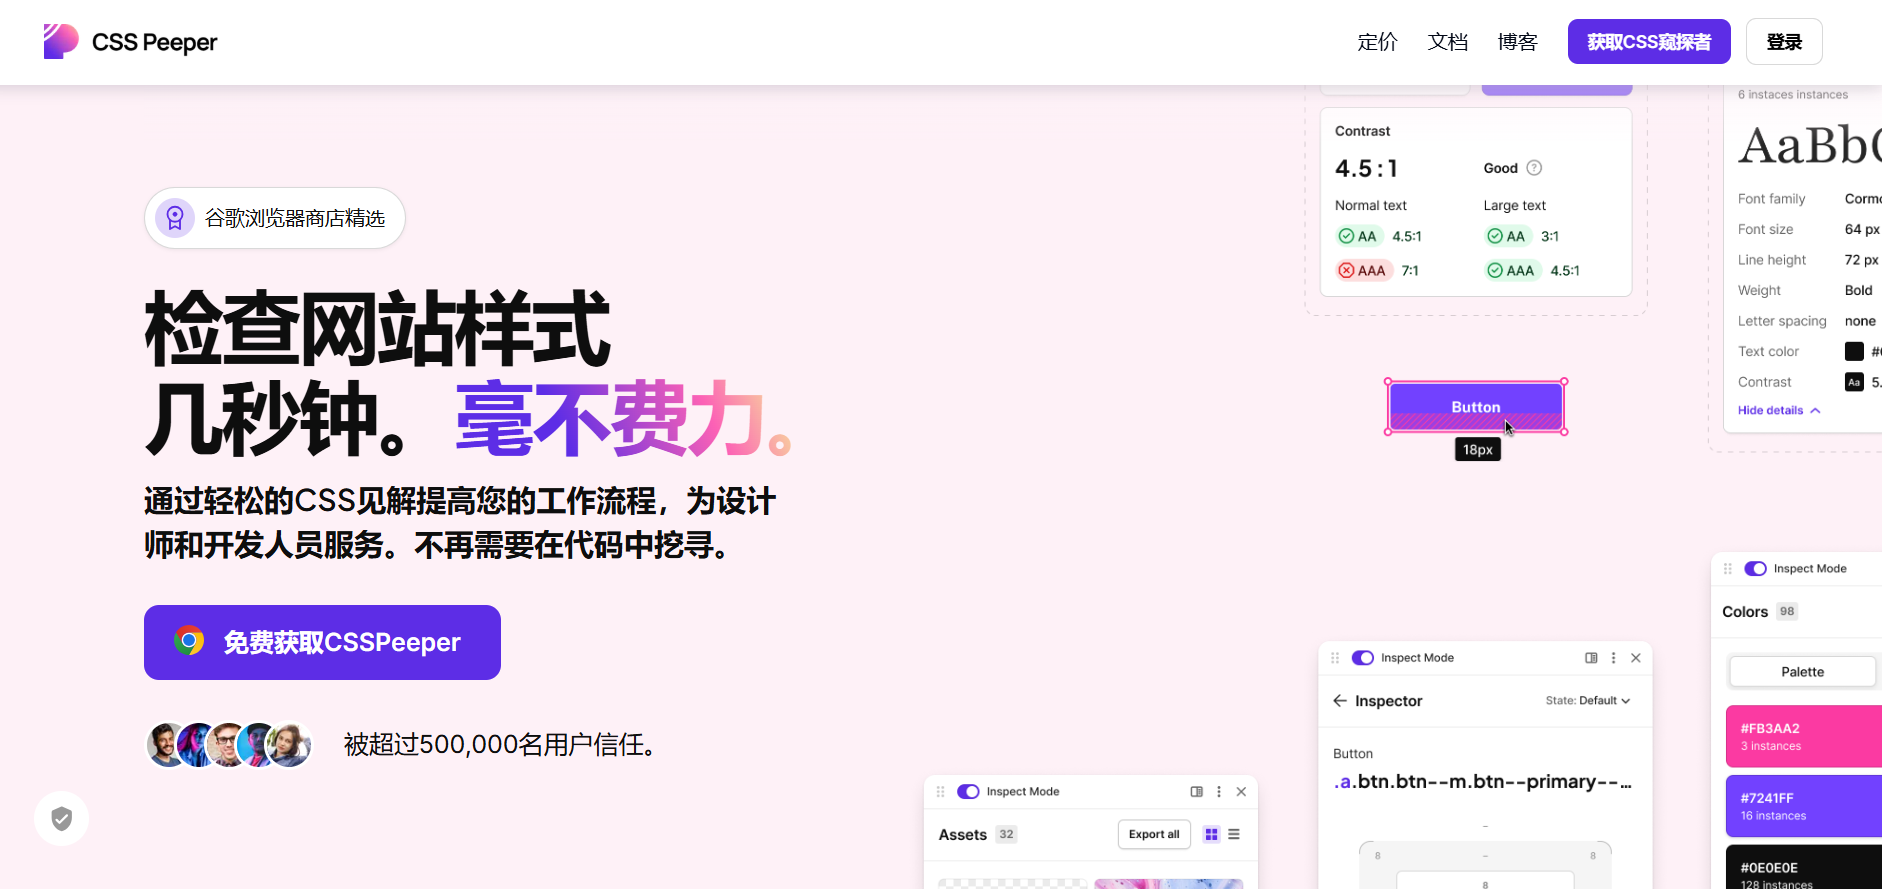Image resolution: width=1882 pixels, height=889 pixels.
Task: Click the purple Button demo element
Action: tap(1476, 407)
